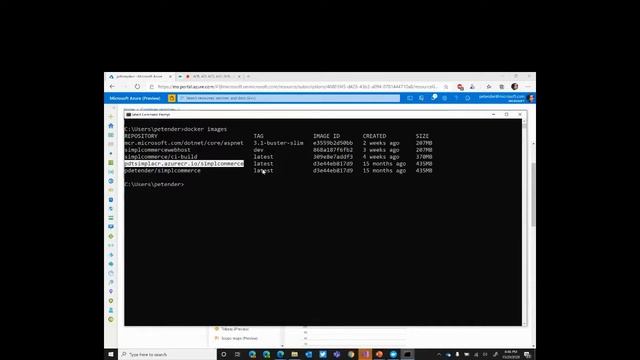Open Azure feedback smiley icon

[468, 98]
